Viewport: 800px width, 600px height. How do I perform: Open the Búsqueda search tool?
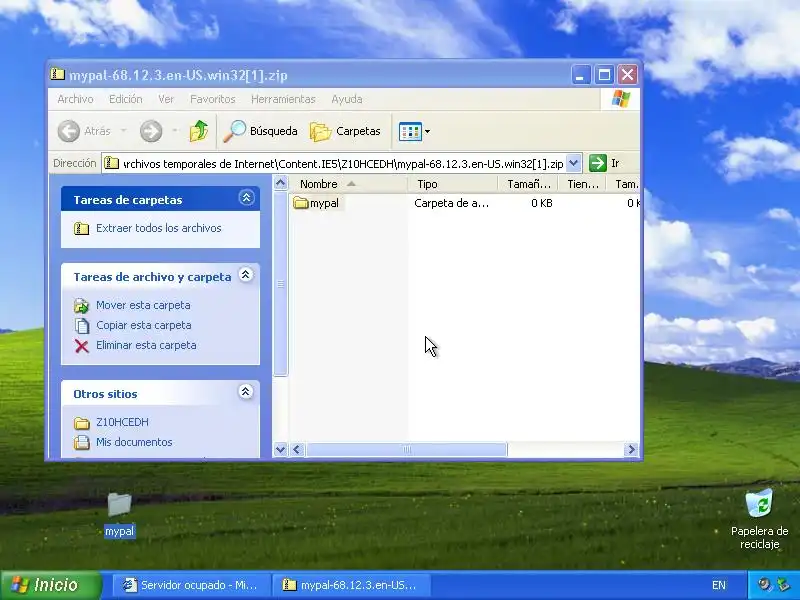pos(261,131)
